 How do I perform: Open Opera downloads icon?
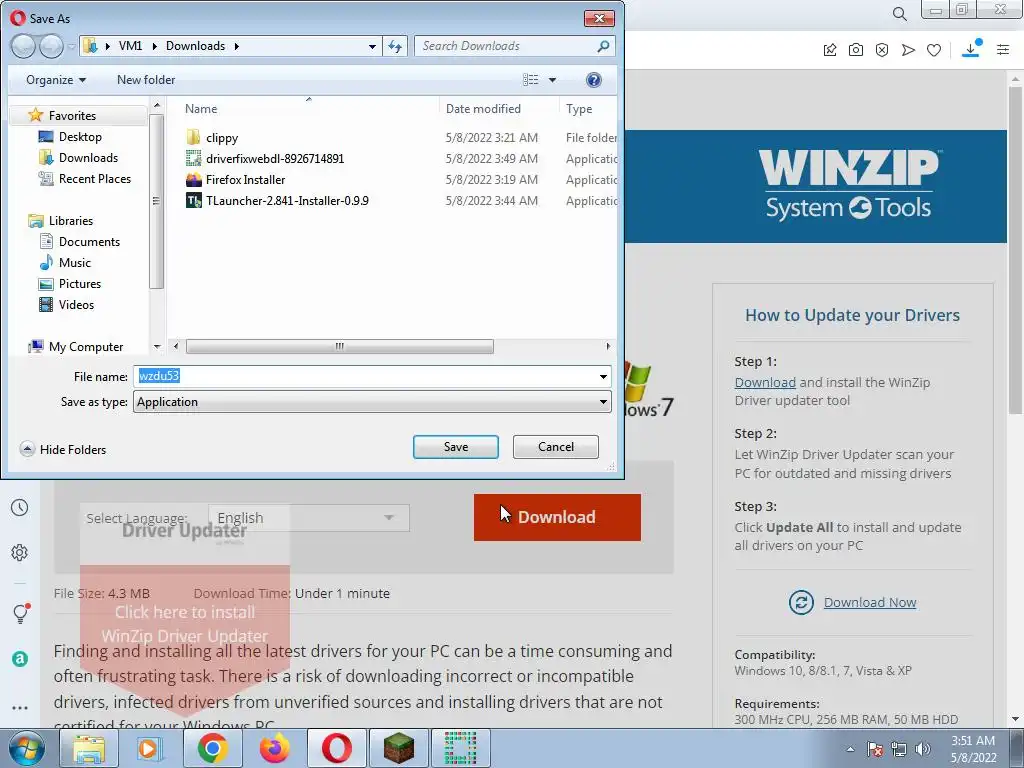pos(971,49)
